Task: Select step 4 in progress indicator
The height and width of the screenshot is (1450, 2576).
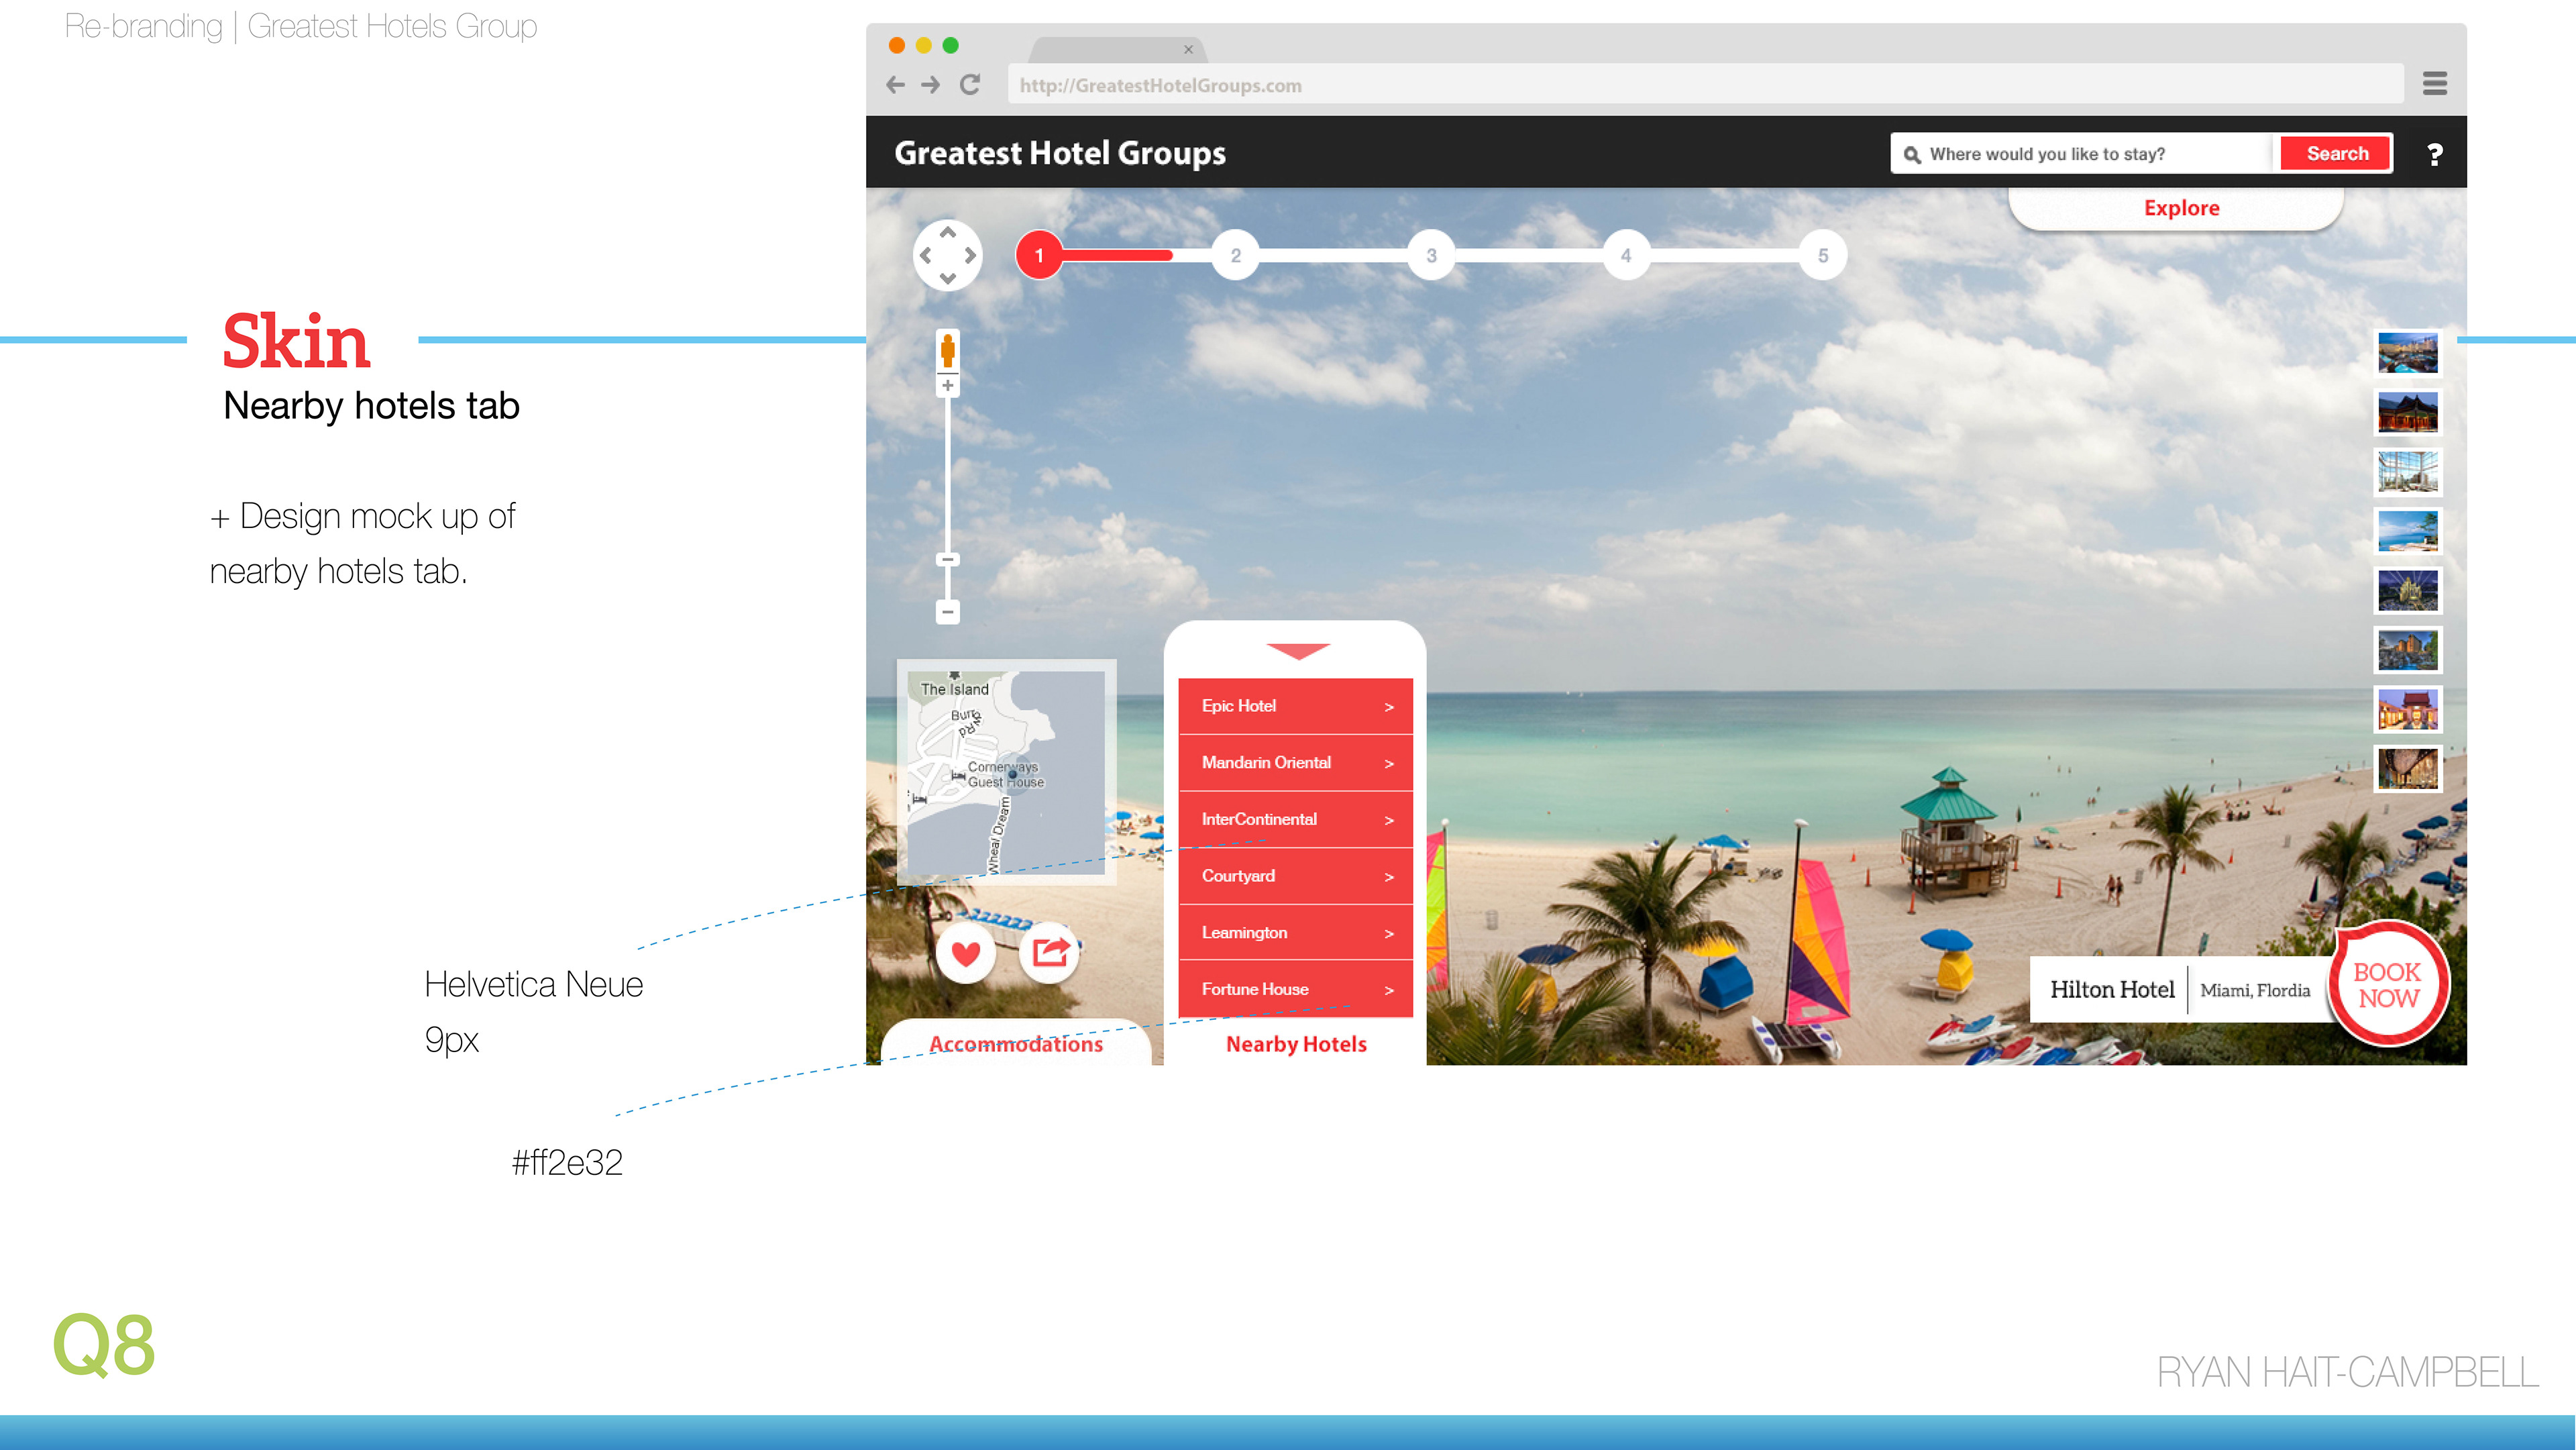Action: [x=1626, y=255]
